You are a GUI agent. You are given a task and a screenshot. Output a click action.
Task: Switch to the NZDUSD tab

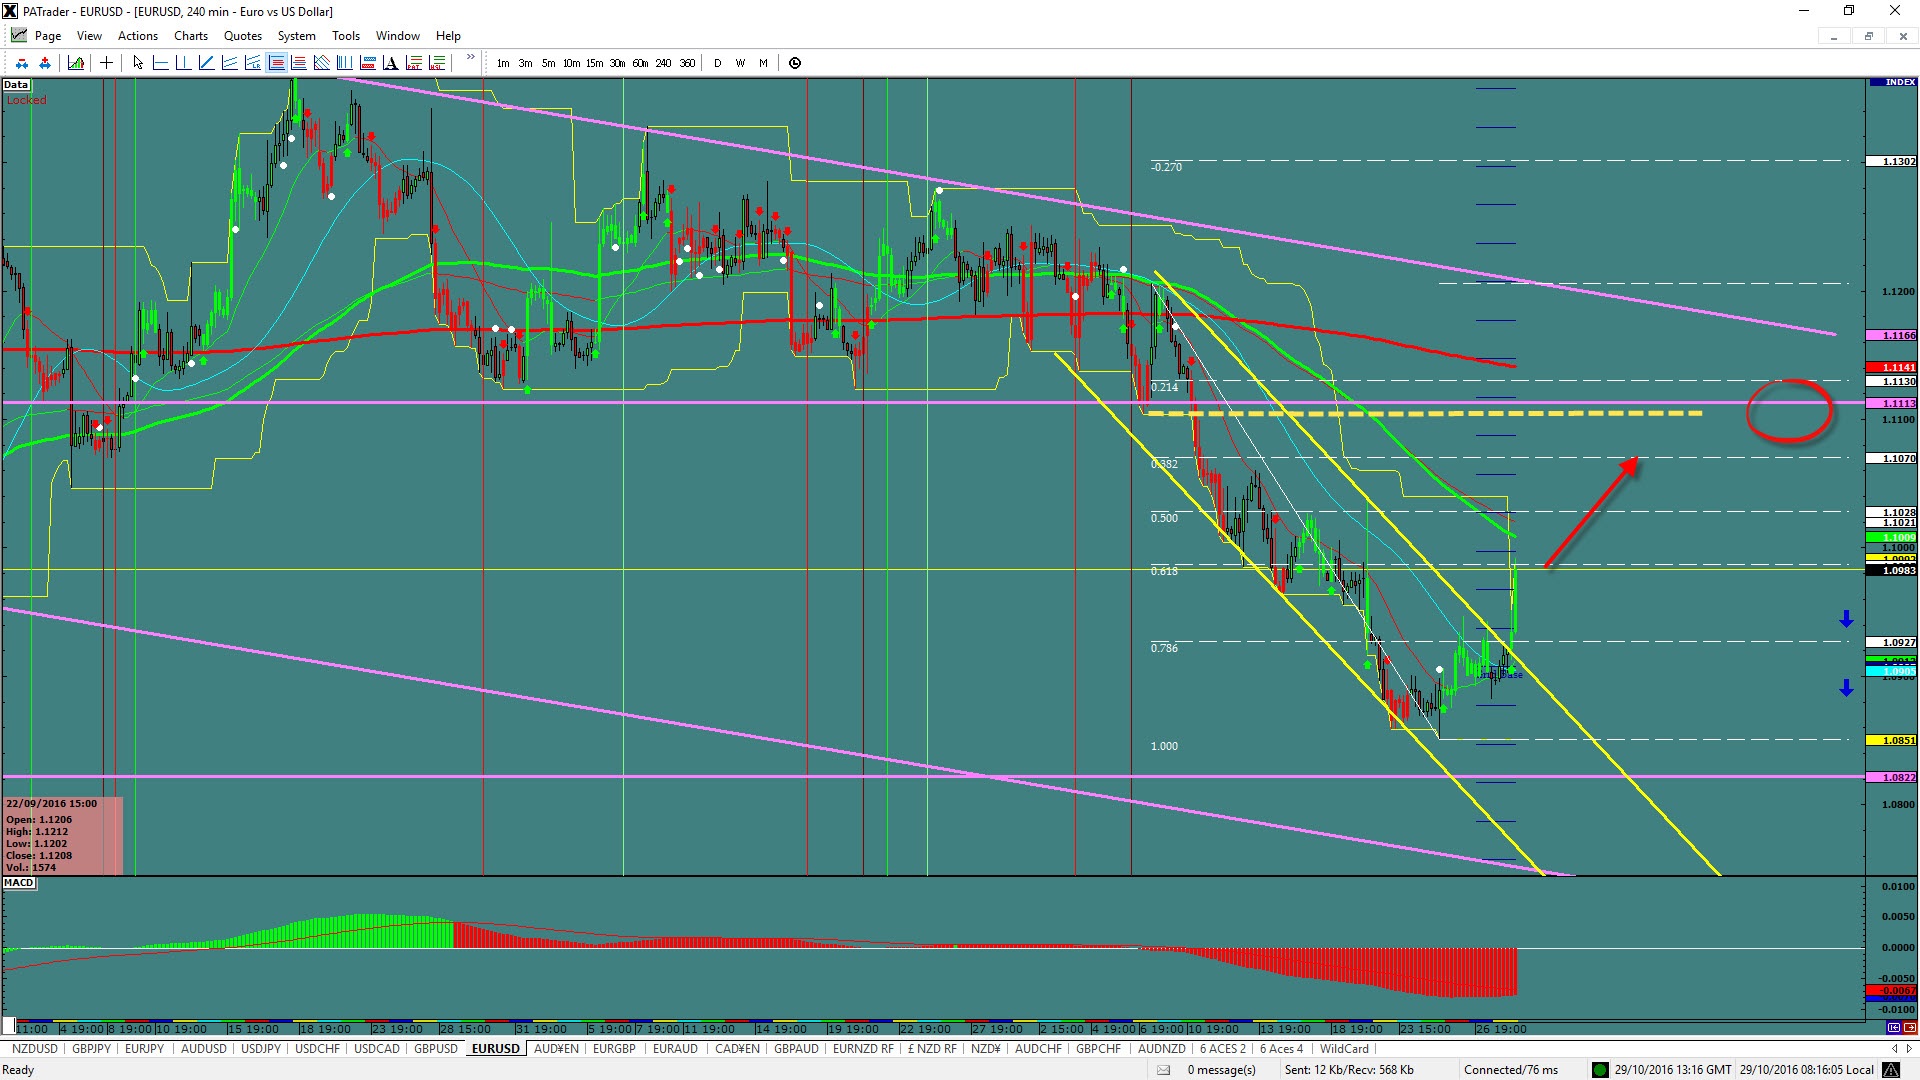[x=35, y=1048]
